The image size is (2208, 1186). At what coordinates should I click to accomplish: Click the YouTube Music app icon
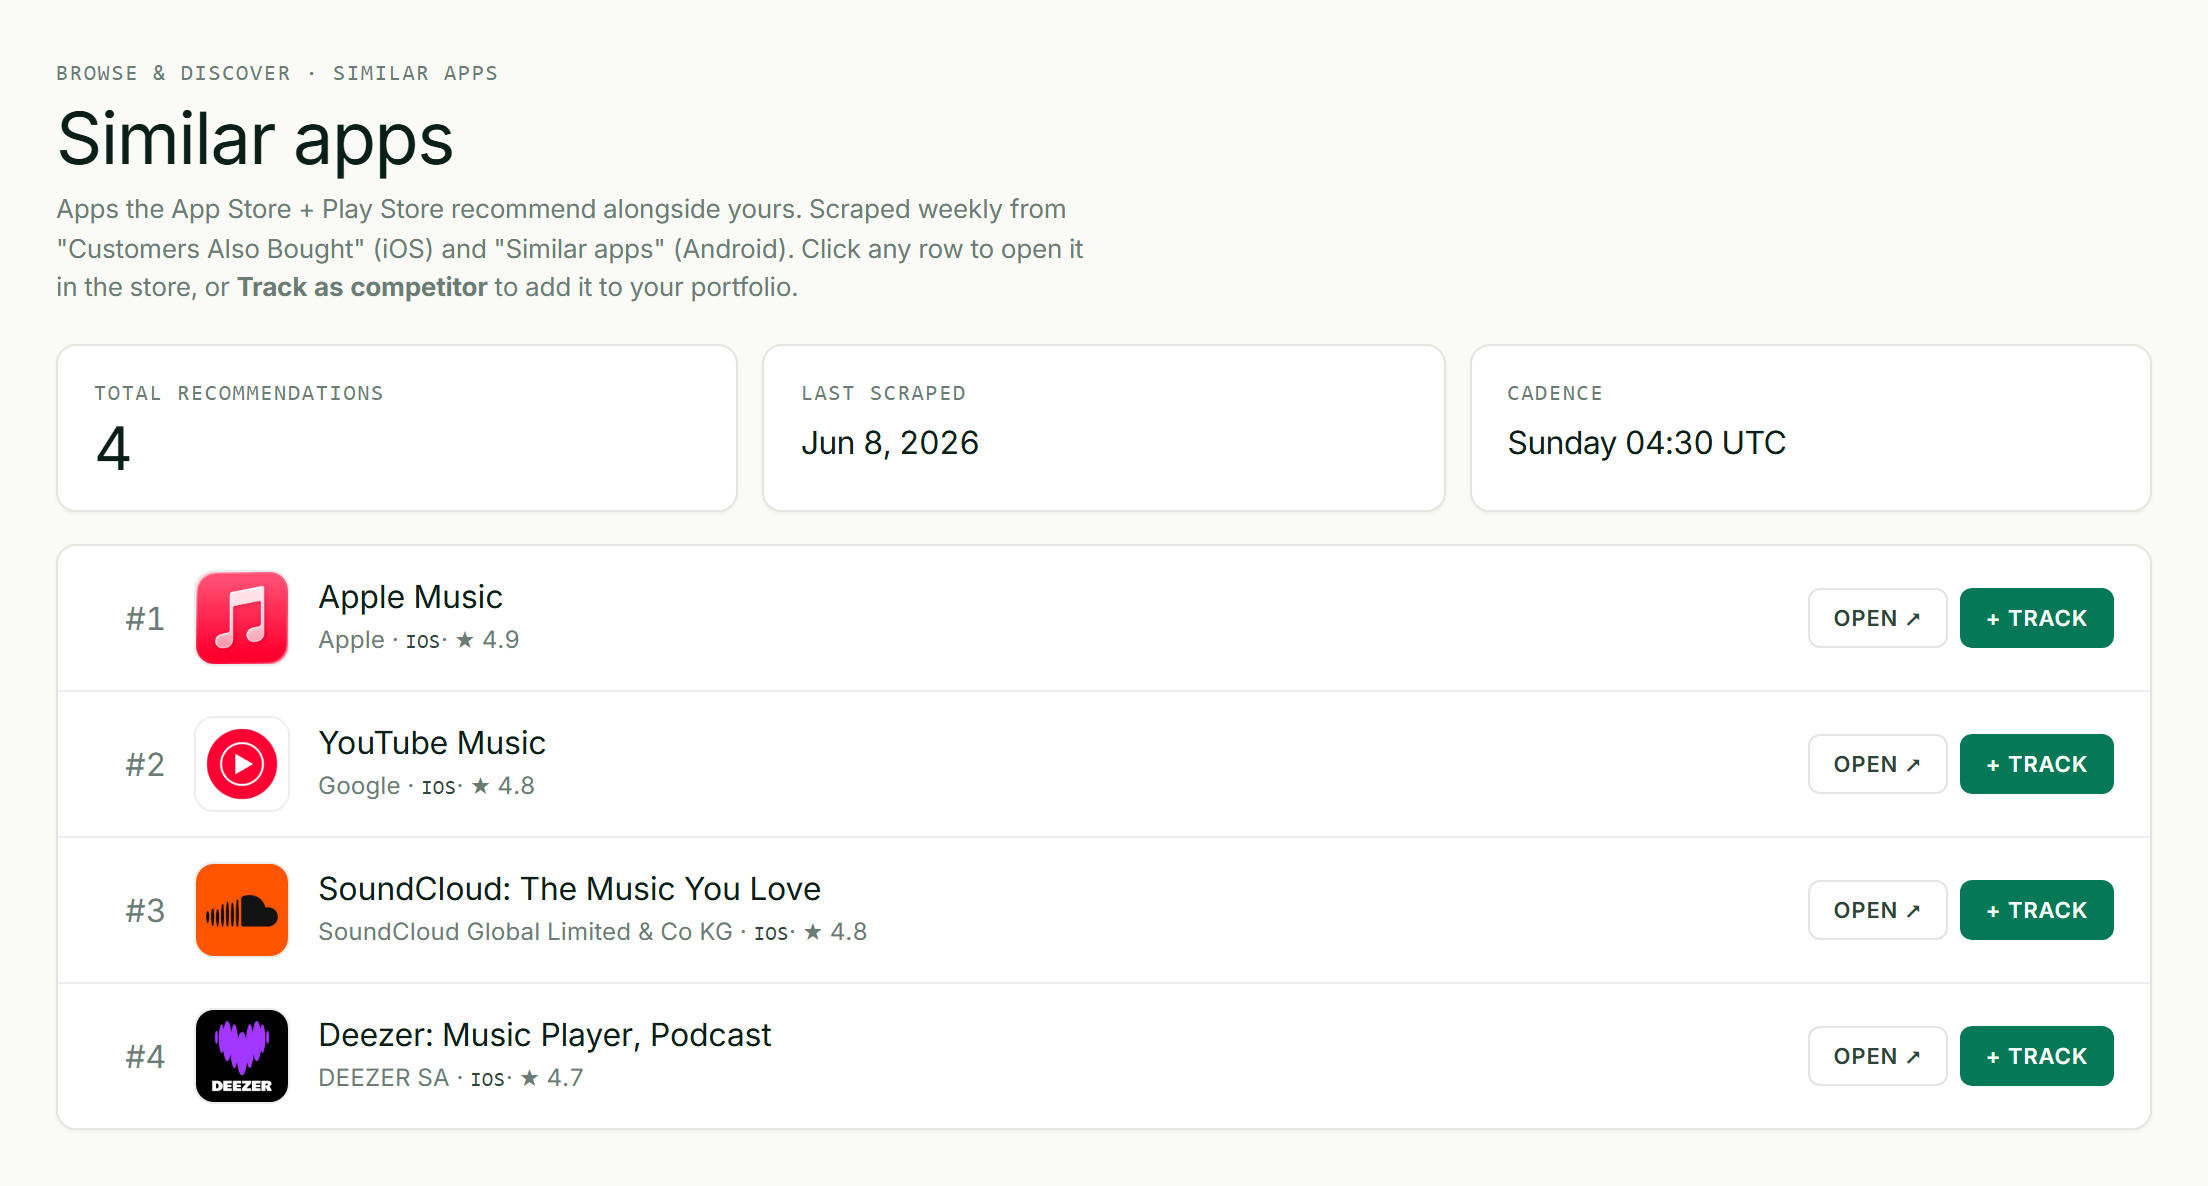click(x=242, y=764)
